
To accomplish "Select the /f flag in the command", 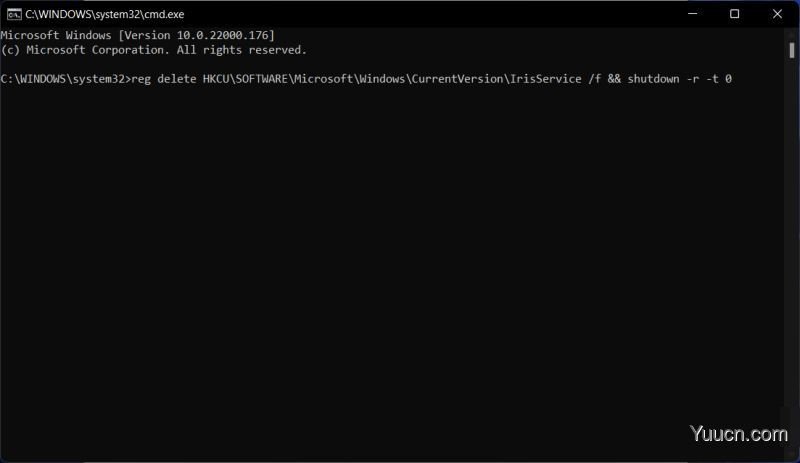I will pyautogui.click(x=594, y=79).
